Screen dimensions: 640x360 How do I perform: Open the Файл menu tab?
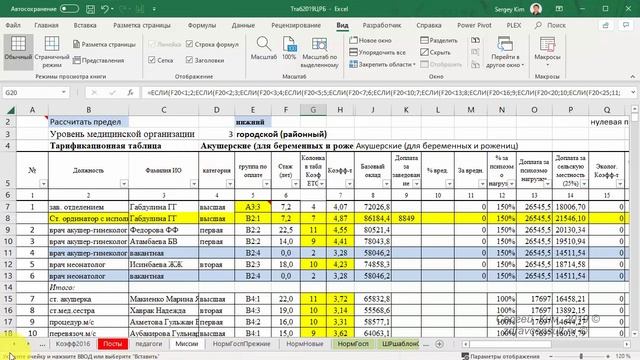(x=13, y=25)
